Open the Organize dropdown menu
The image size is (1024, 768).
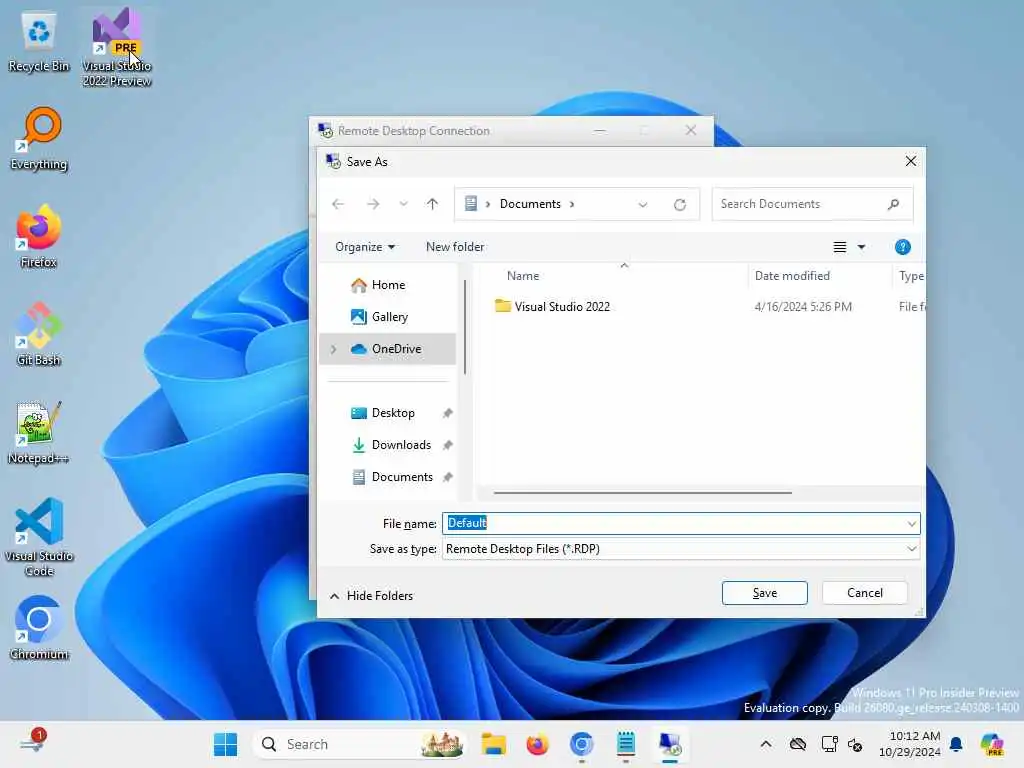click(365, 247)
